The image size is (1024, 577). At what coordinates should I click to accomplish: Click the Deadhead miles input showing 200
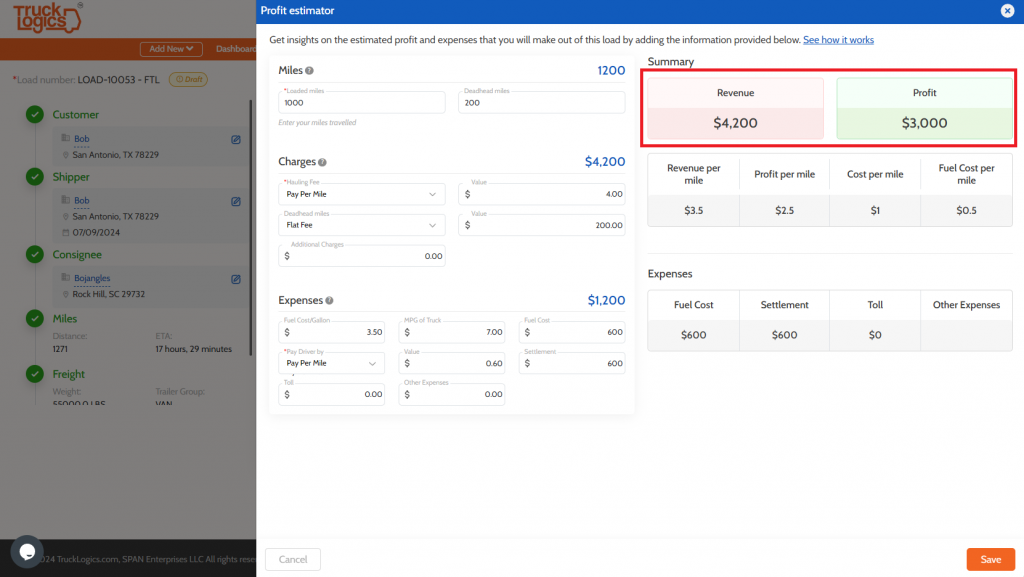point(541,102)
